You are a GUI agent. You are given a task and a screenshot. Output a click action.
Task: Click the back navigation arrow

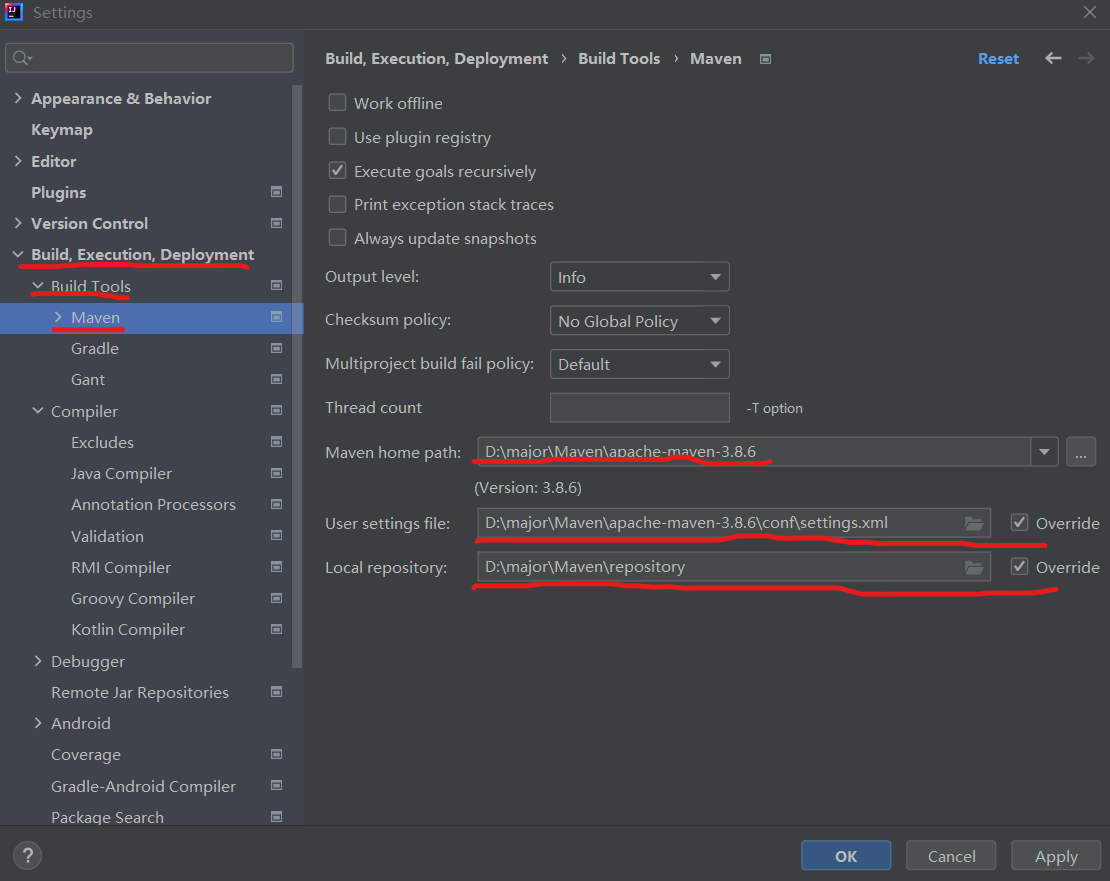[x=1053, y=59]
